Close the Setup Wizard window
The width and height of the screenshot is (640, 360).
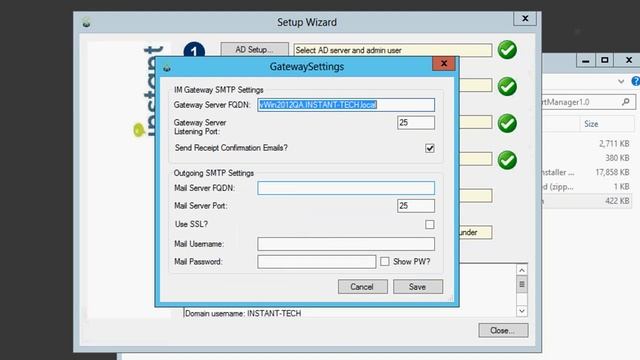click(x=525, y=18)
